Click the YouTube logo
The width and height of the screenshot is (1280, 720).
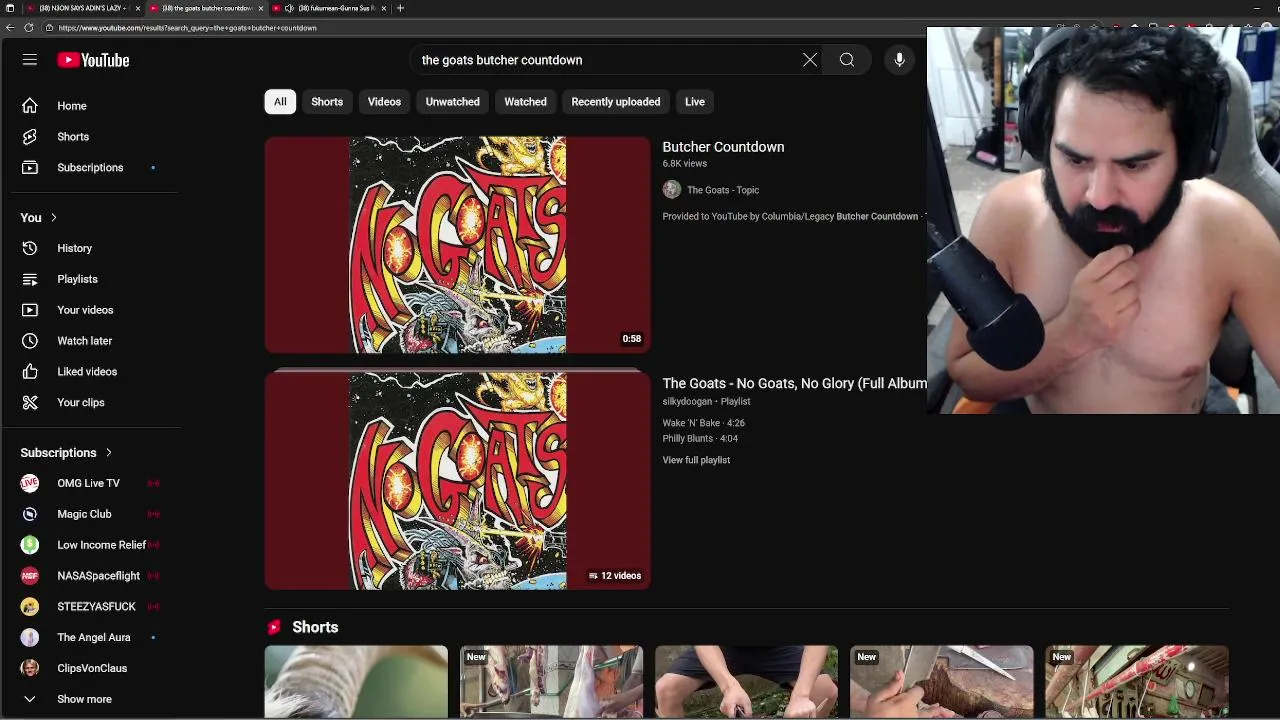click(x=93, y=60)
